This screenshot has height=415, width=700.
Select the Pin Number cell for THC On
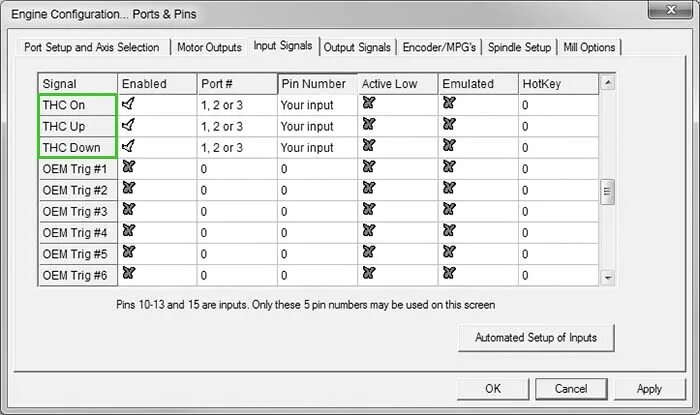pyautogui.click(x=317, y=105)
